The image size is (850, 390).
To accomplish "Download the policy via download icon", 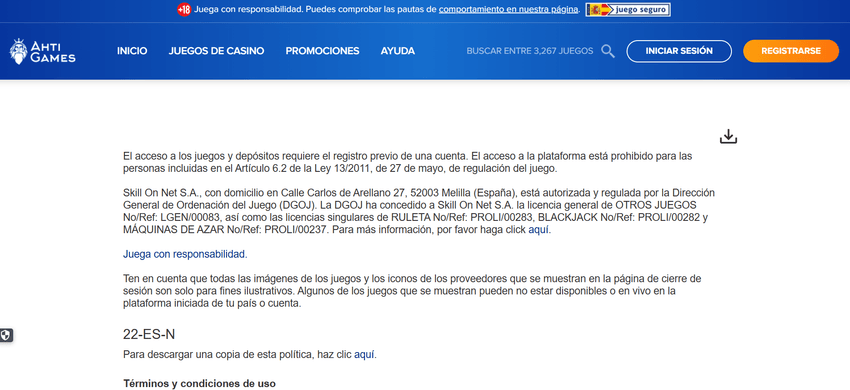I will (729, 137).
